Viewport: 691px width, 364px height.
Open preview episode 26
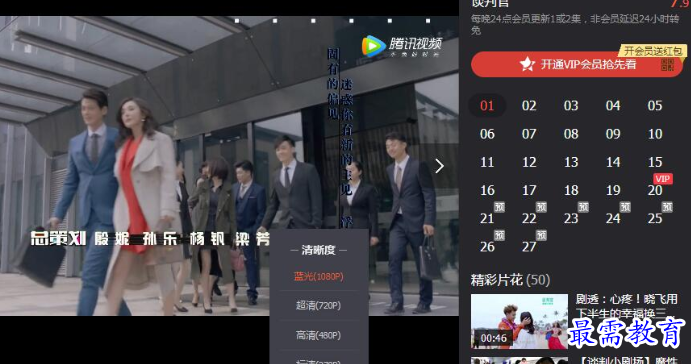pos(487,247)
